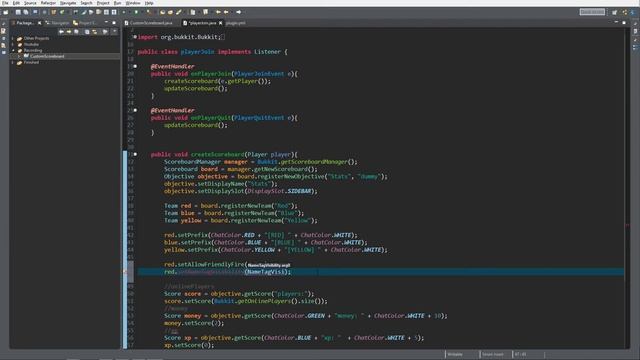Click Forward arrow in Package Explorer toolbar

coord(69,31)
